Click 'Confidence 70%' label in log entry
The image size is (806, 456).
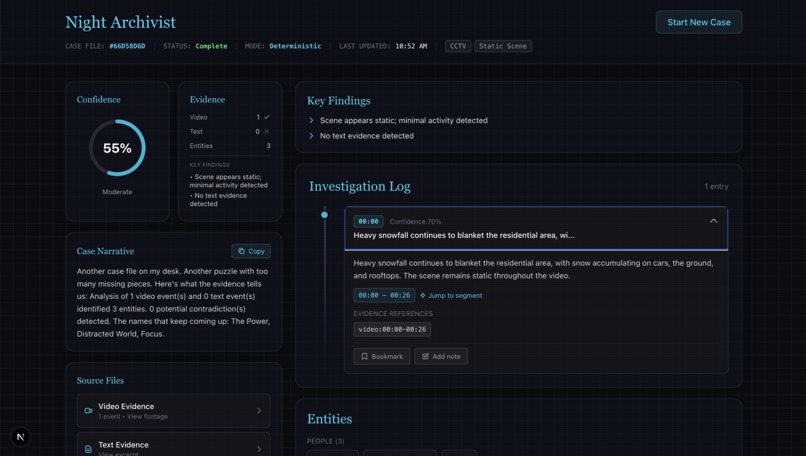415,222
